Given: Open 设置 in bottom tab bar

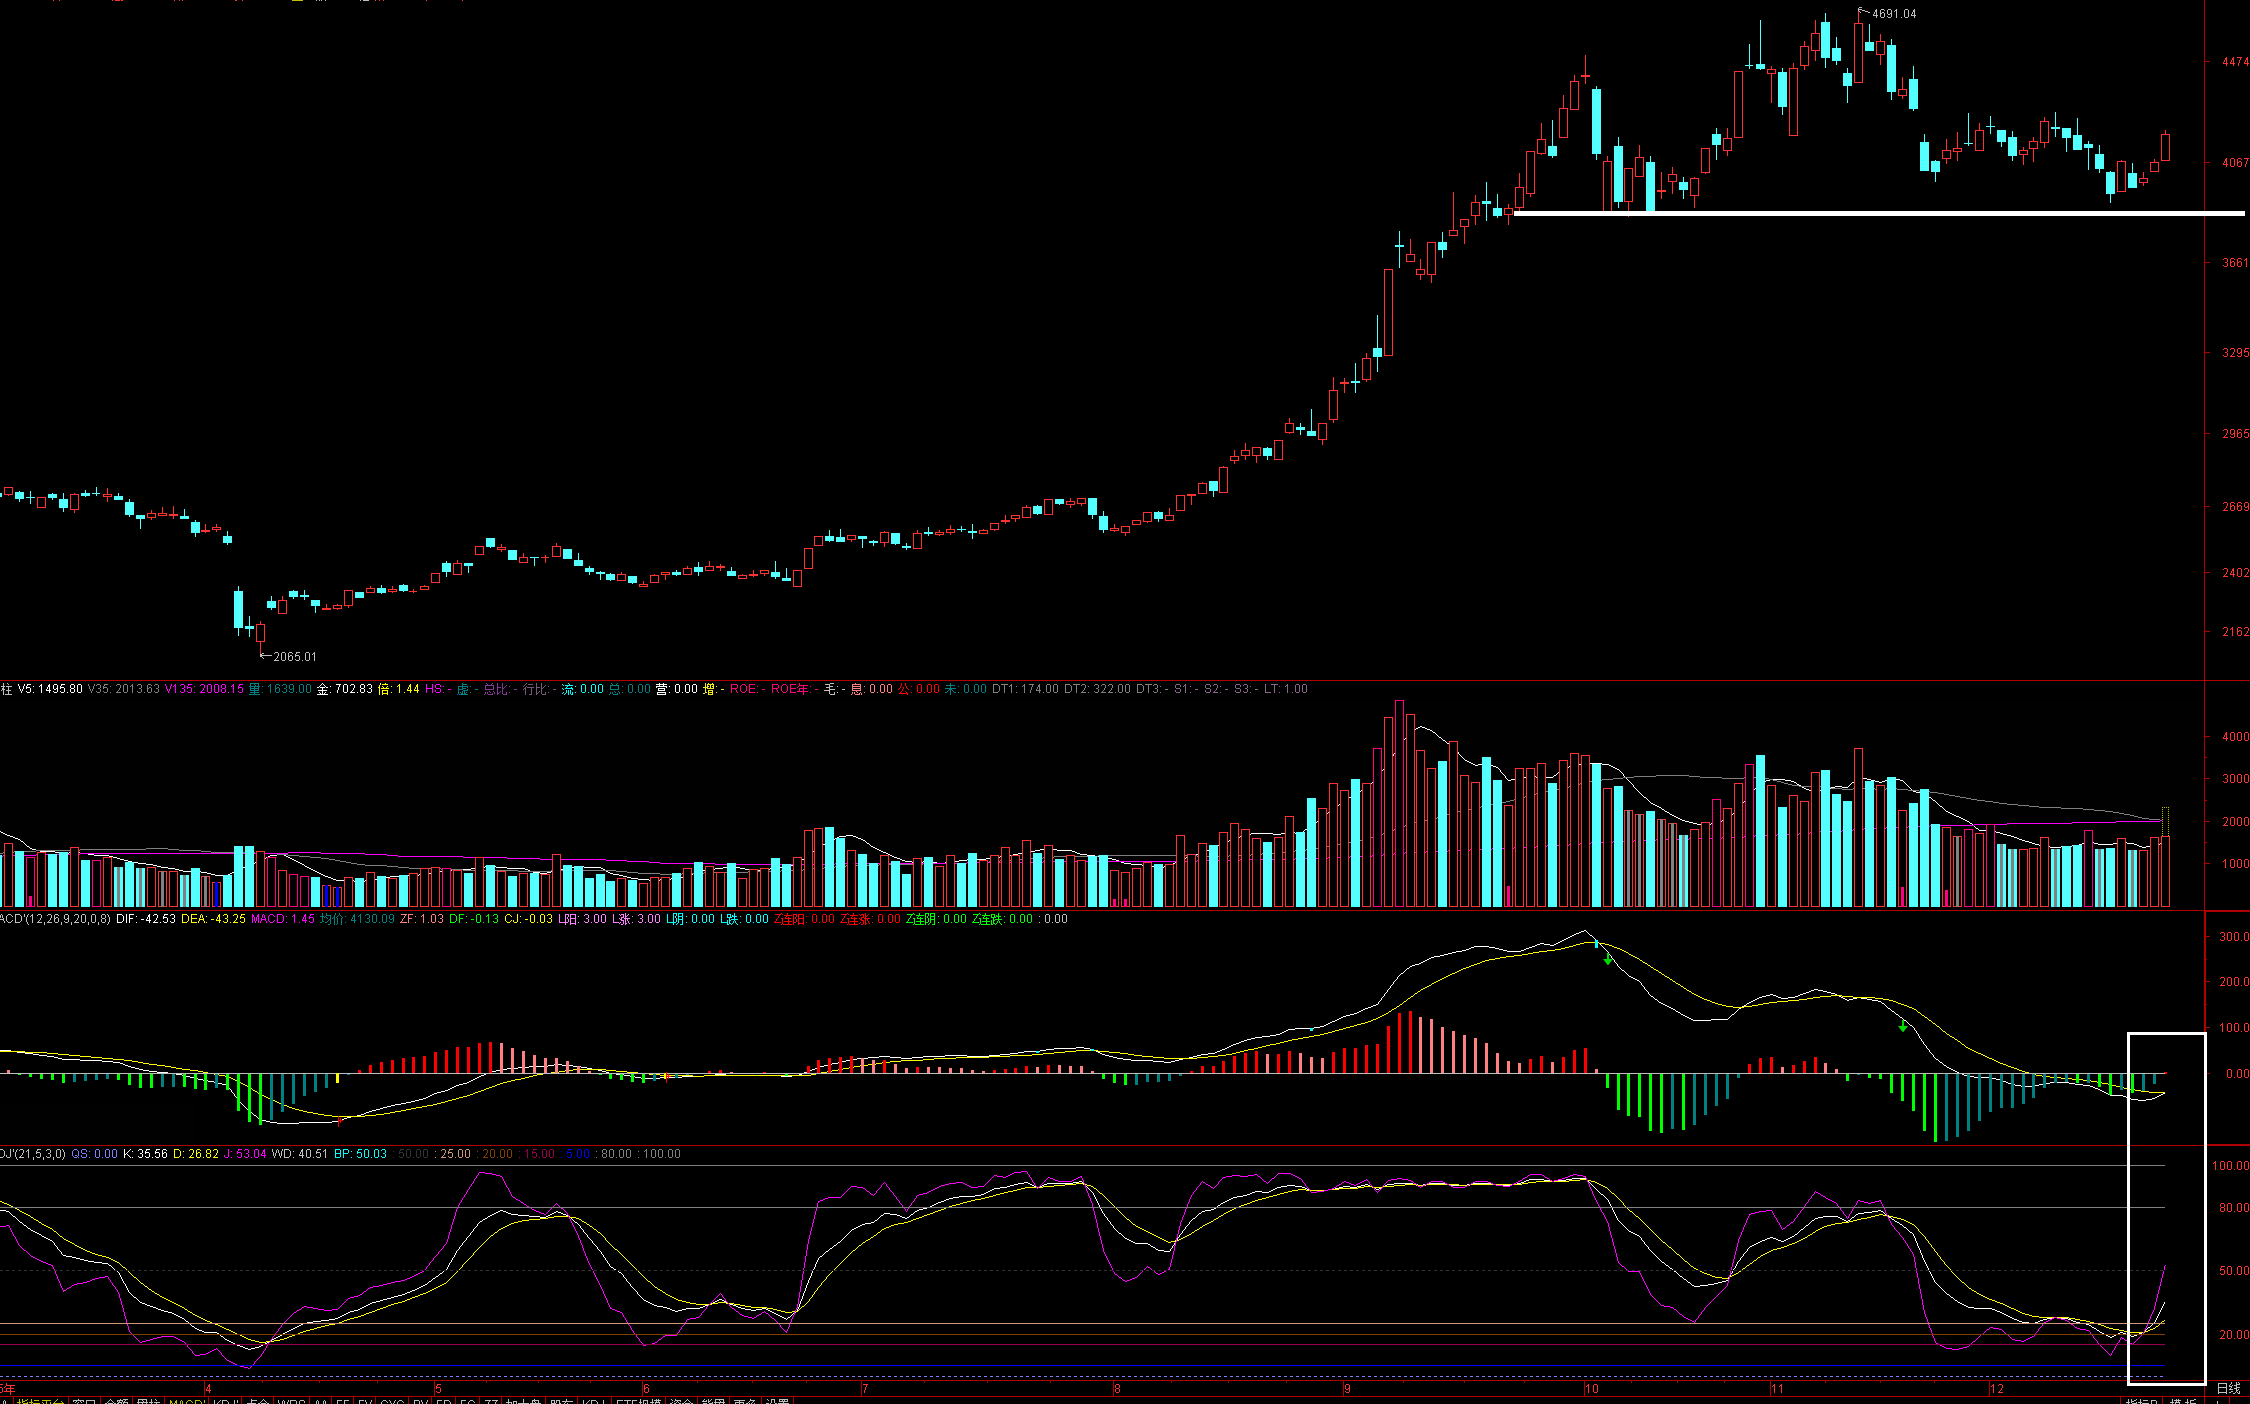Looking at the screenshot, I should click(x=777, y=1402).
